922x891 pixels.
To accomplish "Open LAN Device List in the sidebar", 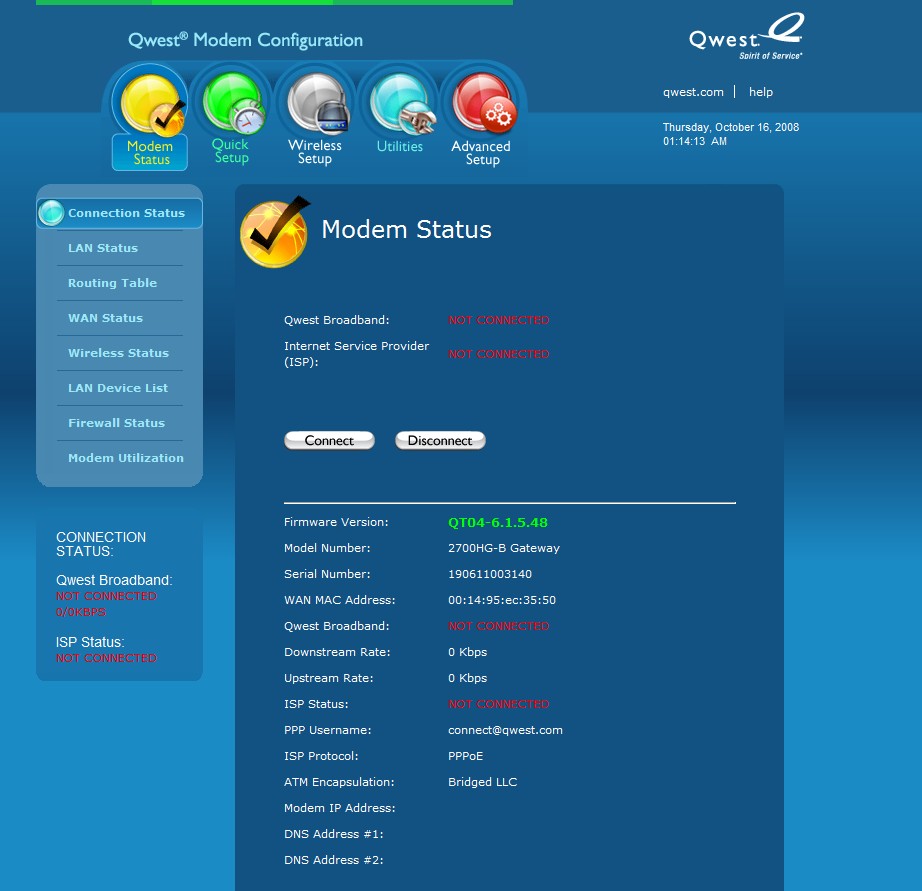I will 118,388.
